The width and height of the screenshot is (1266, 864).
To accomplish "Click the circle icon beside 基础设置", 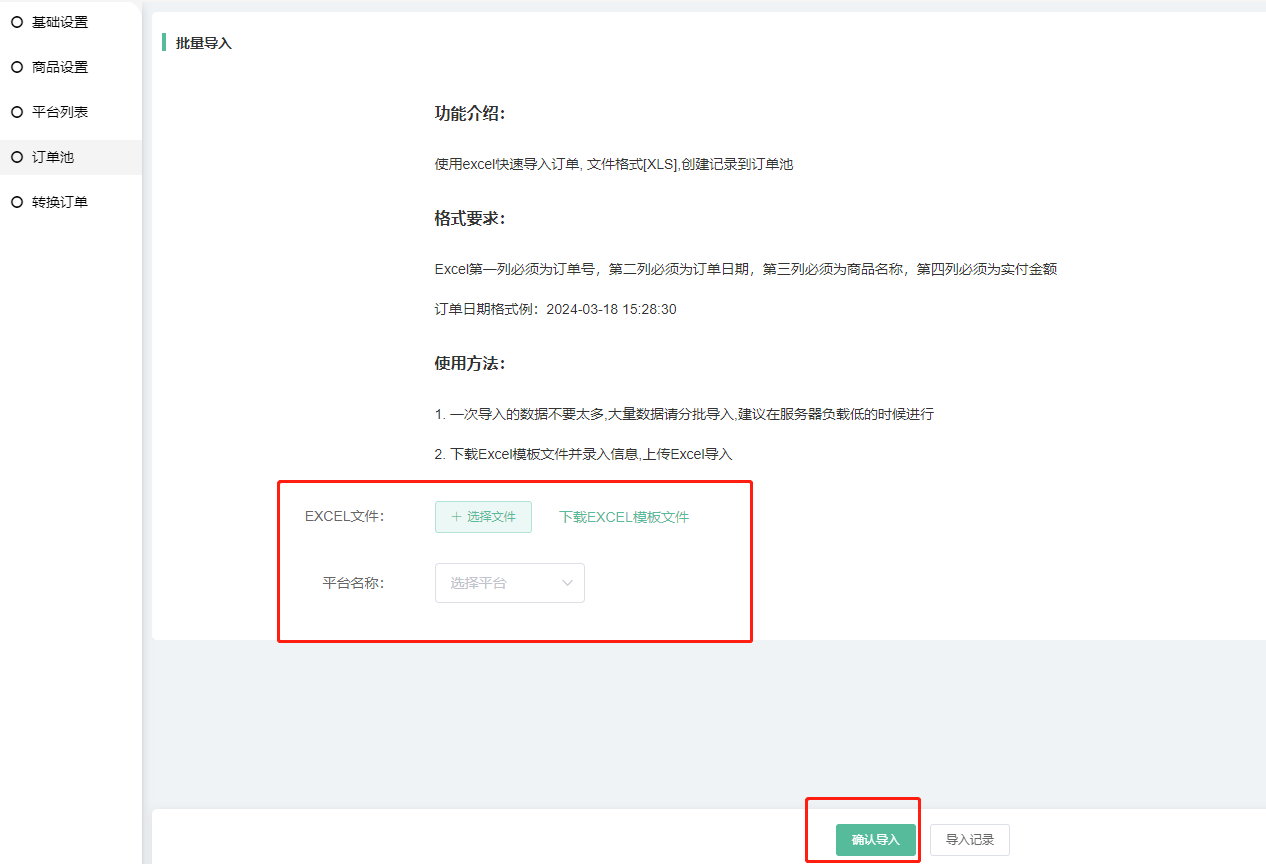I will 16,22.
